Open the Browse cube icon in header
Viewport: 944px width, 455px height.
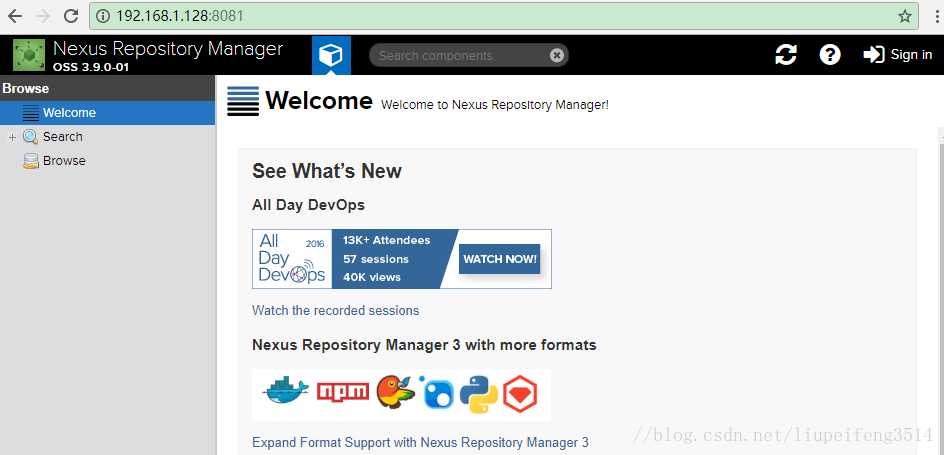coord(331,55)
